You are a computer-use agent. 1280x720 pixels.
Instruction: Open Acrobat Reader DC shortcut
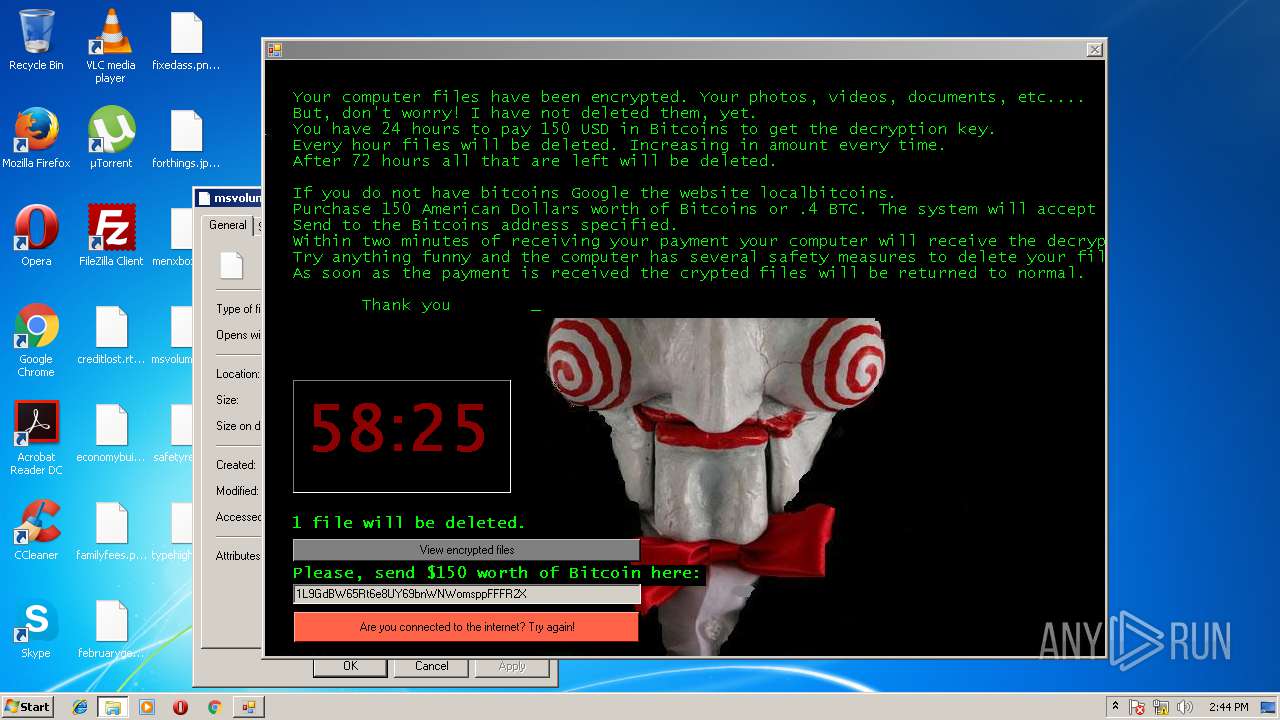tap(36, 438)
